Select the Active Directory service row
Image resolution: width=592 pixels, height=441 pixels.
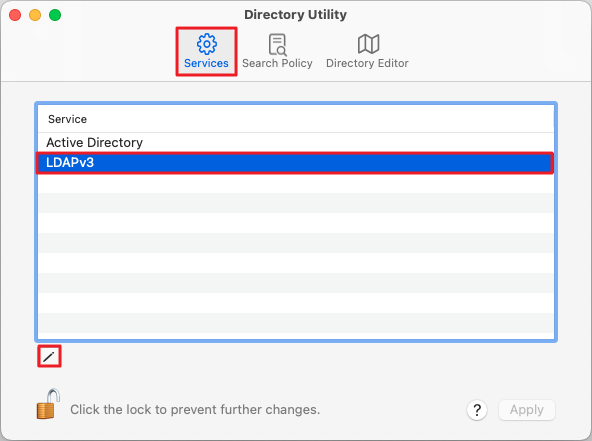[296, 143]
